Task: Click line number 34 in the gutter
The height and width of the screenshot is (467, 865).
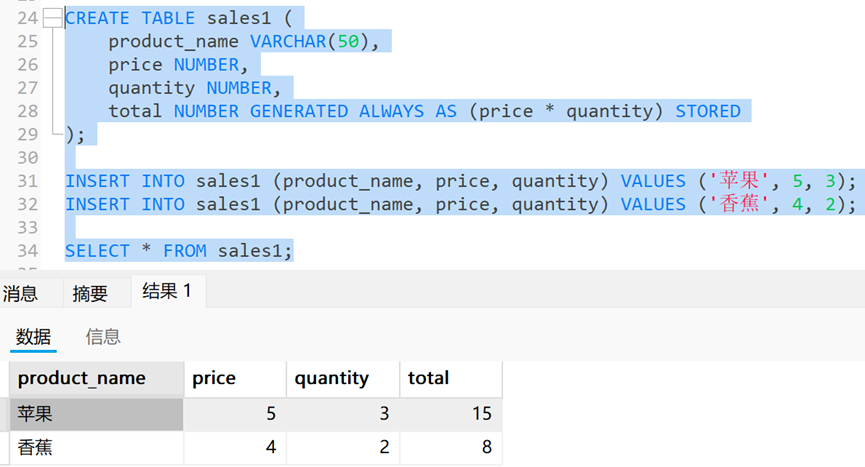Action: 27,251
